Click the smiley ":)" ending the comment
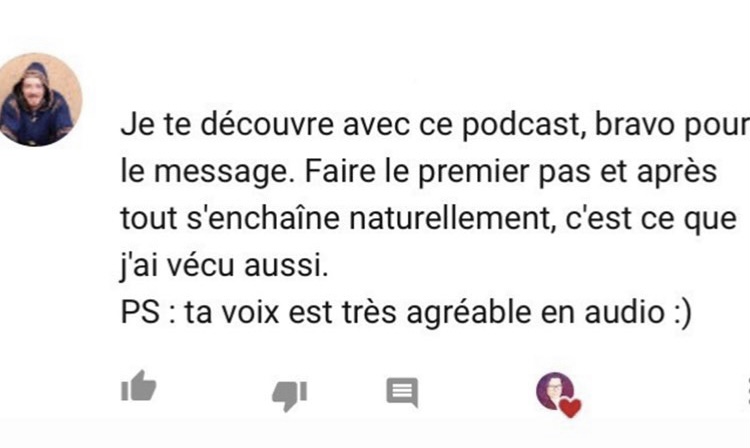Screen dimensions: 750x448 682,313
